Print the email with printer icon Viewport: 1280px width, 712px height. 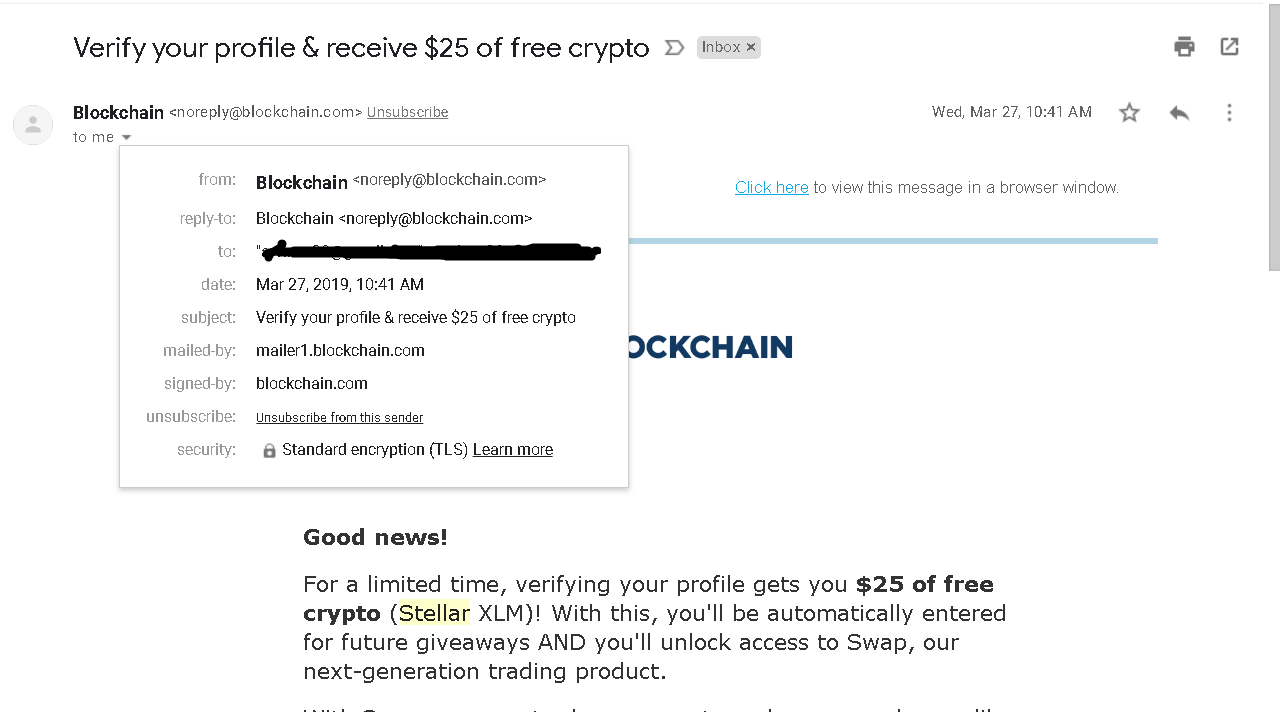click(1184, 46)
